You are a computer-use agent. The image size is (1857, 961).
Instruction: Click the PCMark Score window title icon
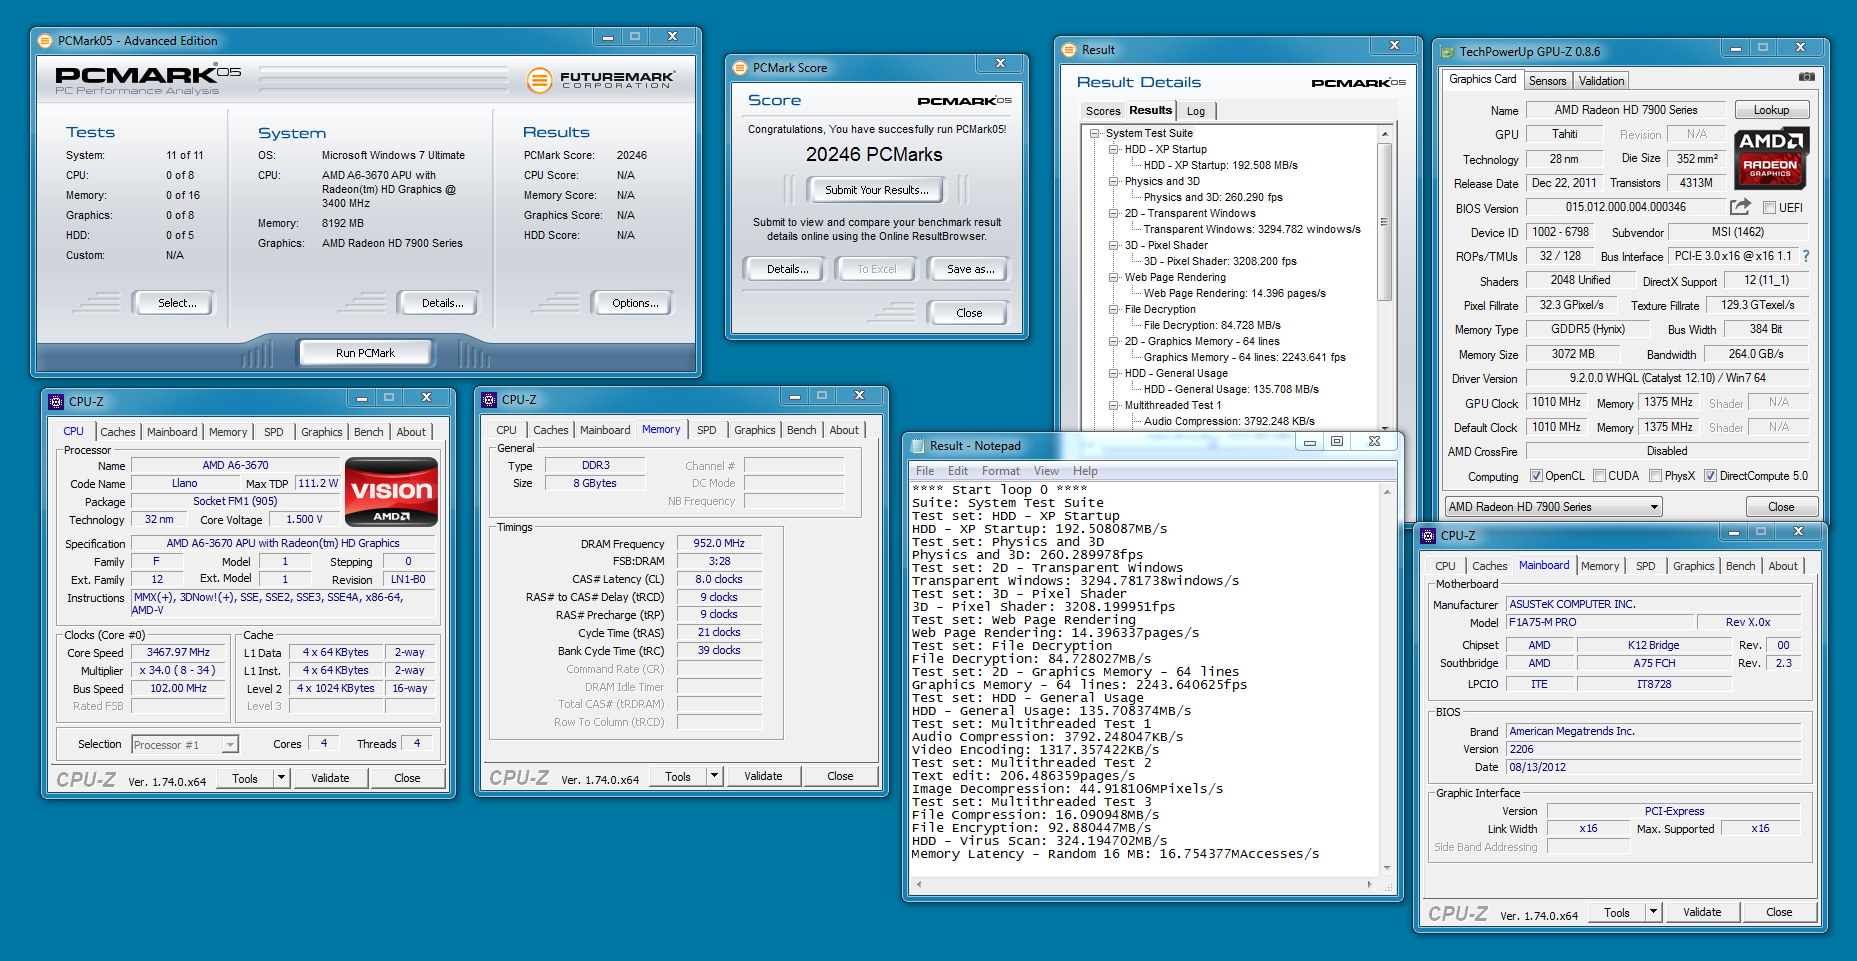pos(740,68)
